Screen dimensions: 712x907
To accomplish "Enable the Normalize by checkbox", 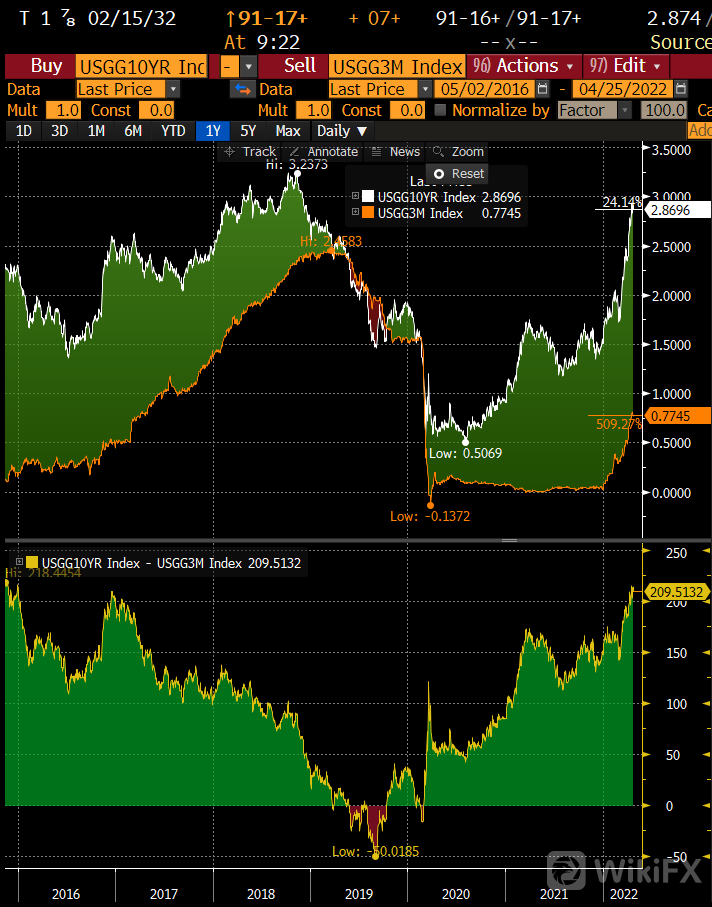I will [x=440, y=110].
